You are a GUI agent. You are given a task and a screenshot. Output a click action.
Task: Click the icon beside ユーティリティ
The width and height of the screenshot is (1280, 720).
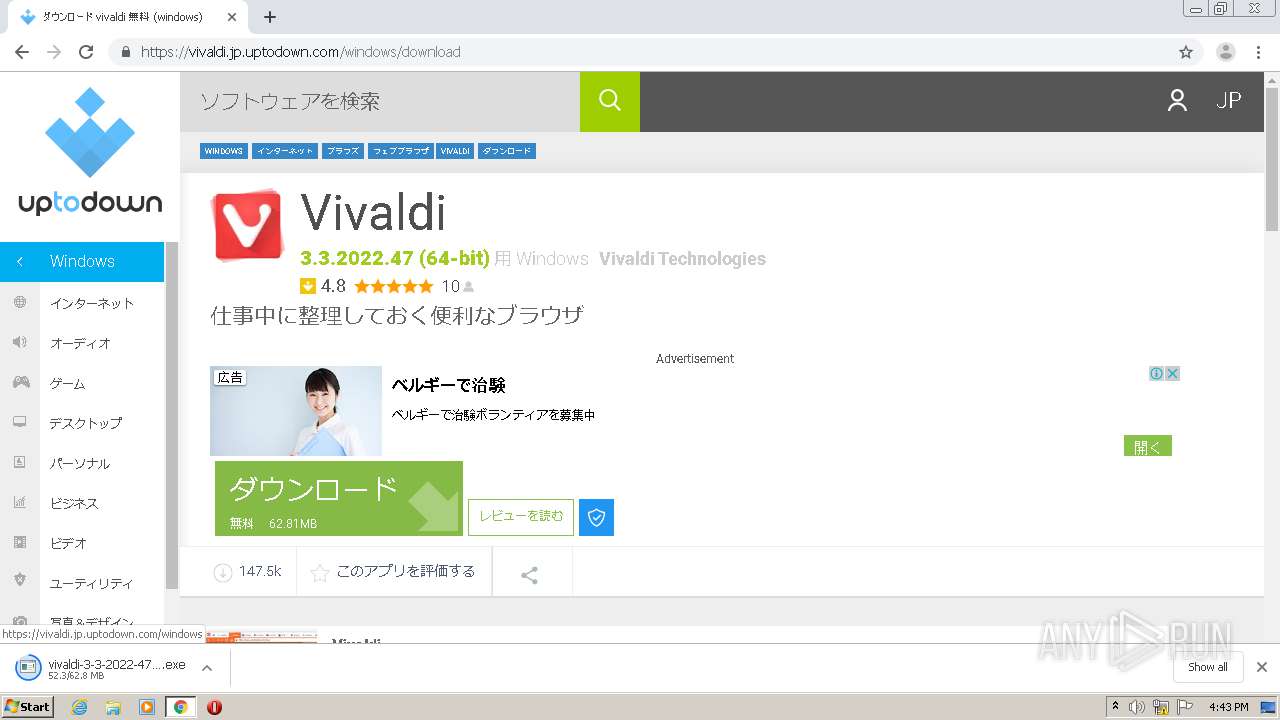coord(20,580)
